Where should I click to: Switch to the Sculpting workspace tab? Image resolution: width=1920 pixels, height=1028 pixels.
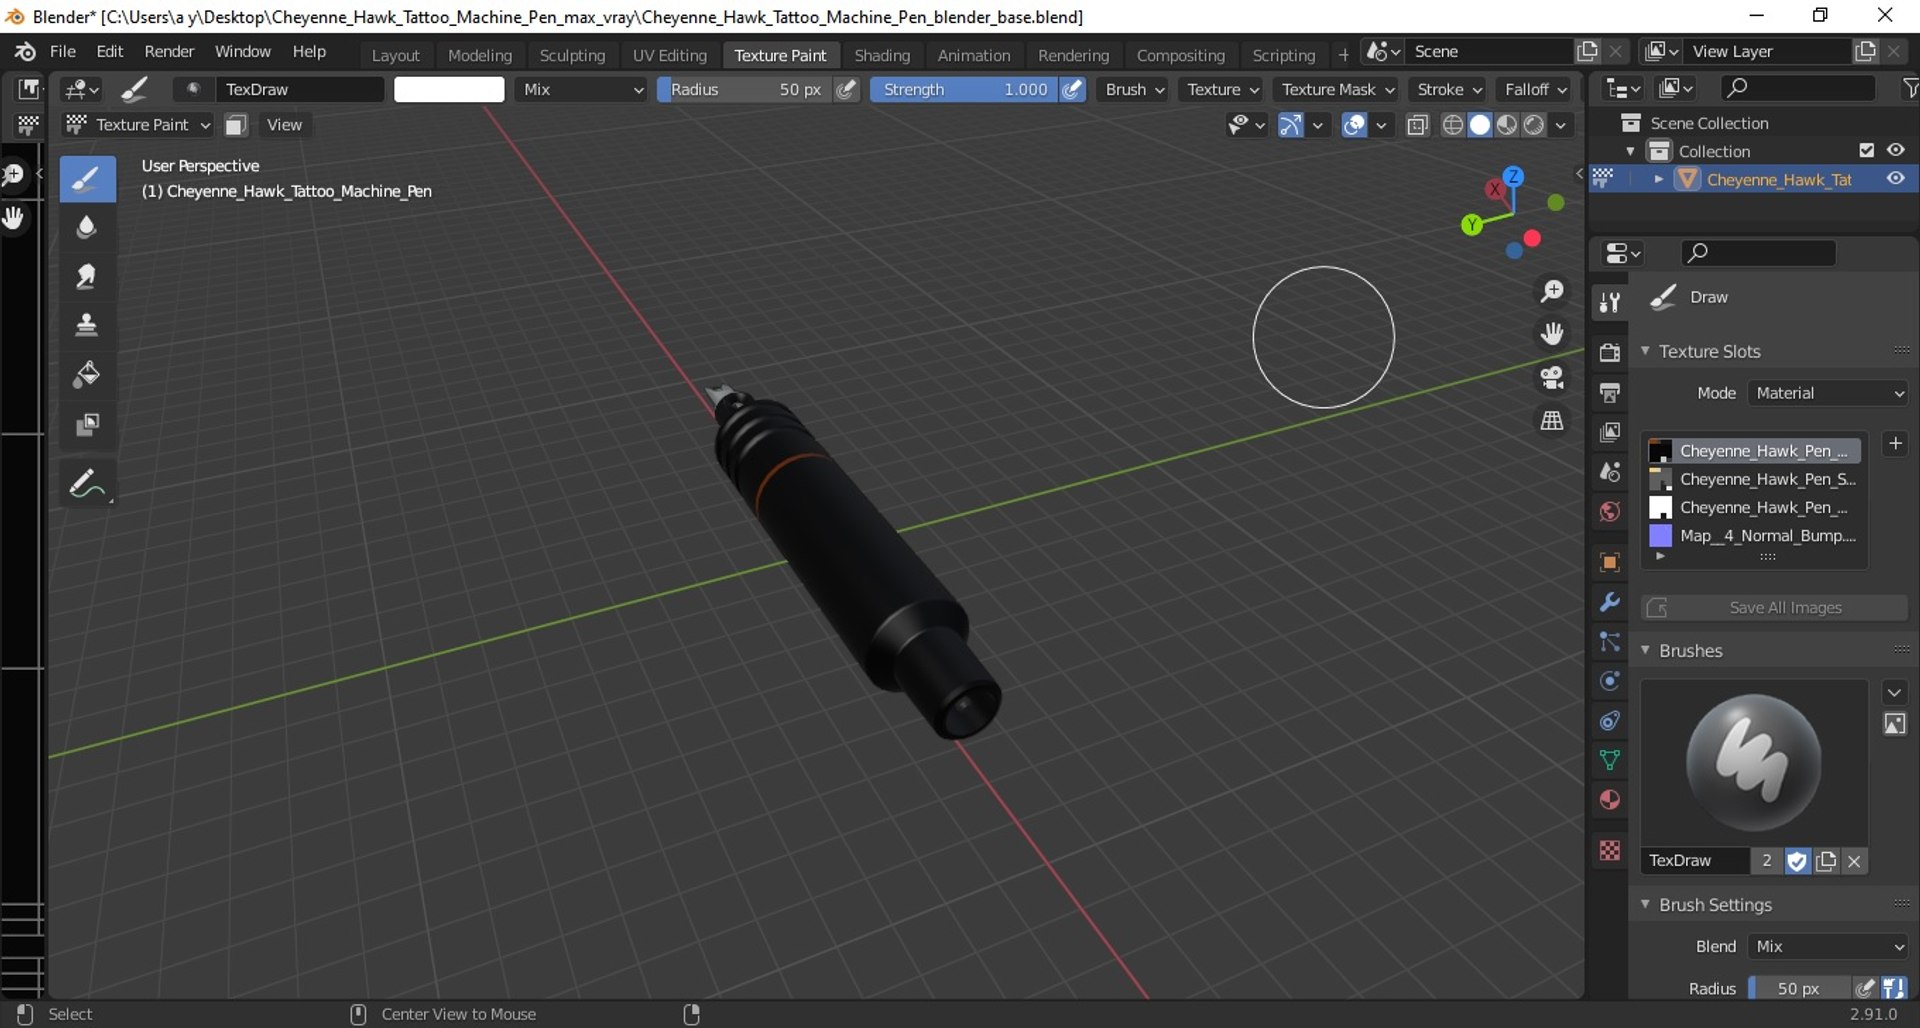click(572, 55)
